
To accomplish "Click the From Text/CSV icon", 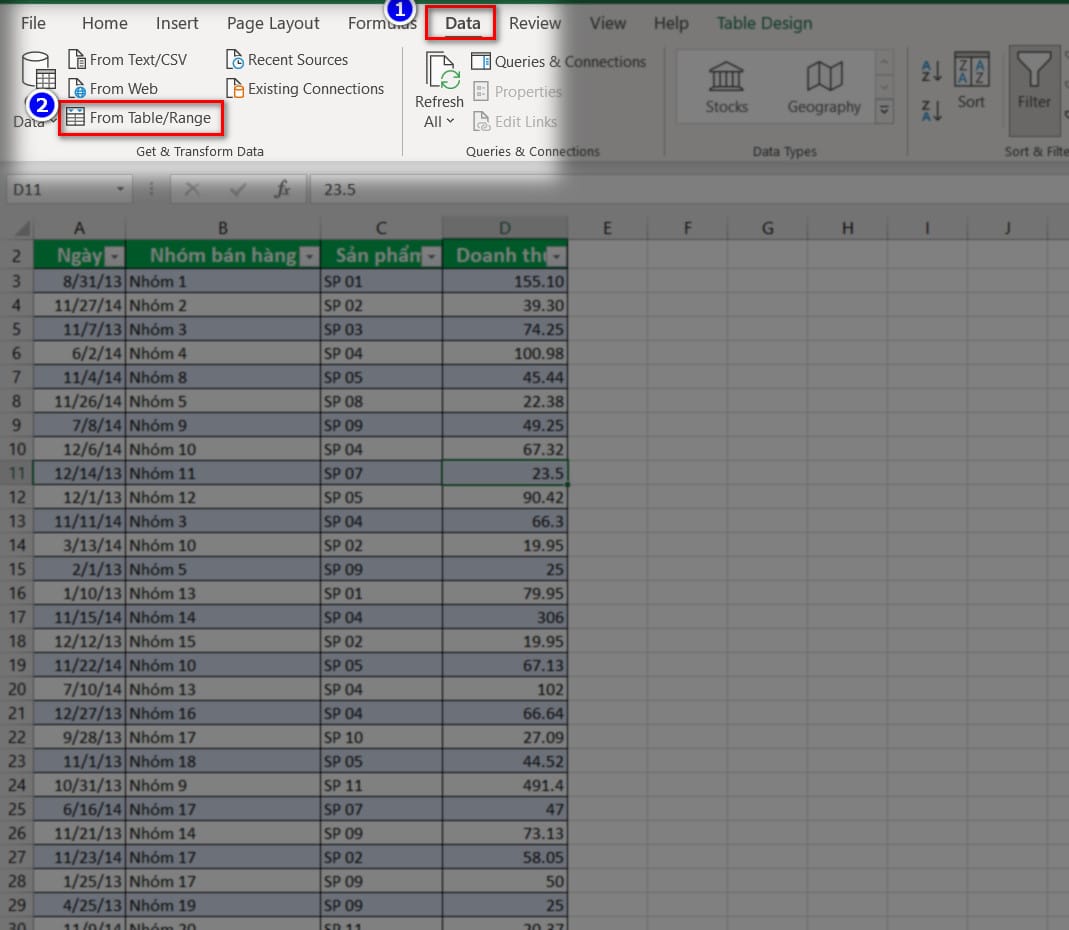I will click(x=77, y=60).
